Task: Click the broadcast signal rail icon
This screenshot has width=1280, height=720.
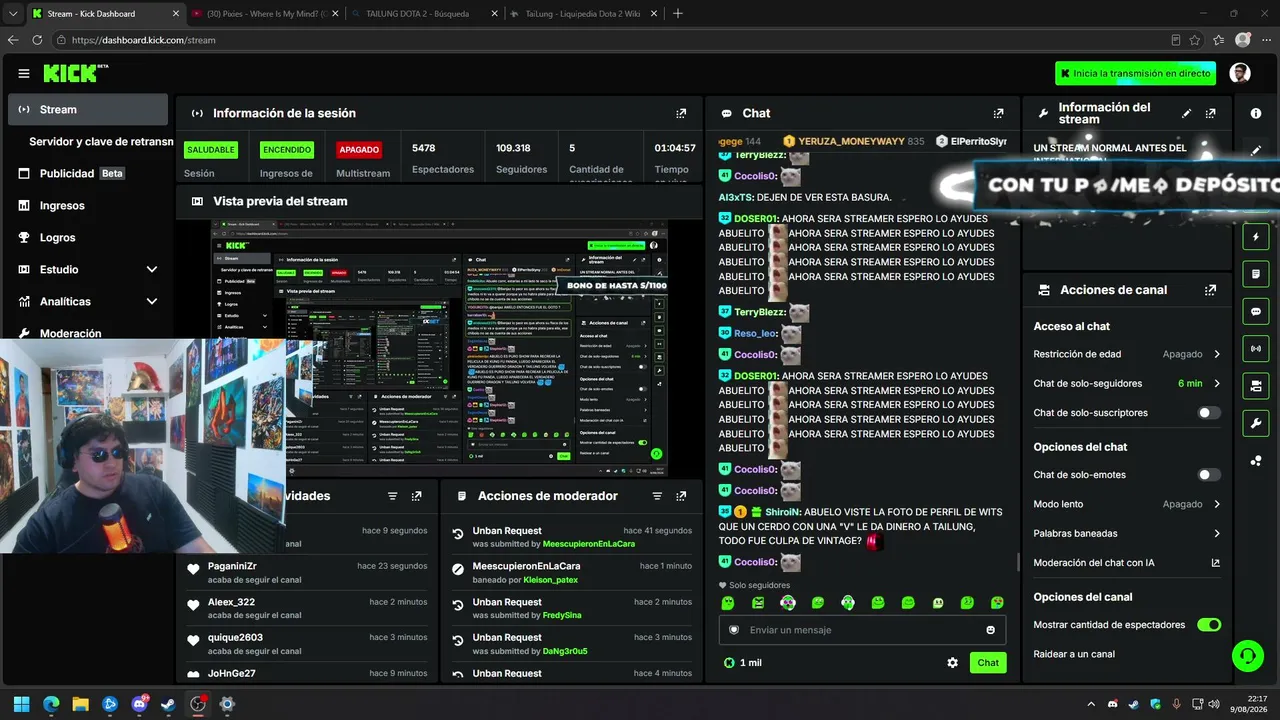Action: [x=1256, y=348]
